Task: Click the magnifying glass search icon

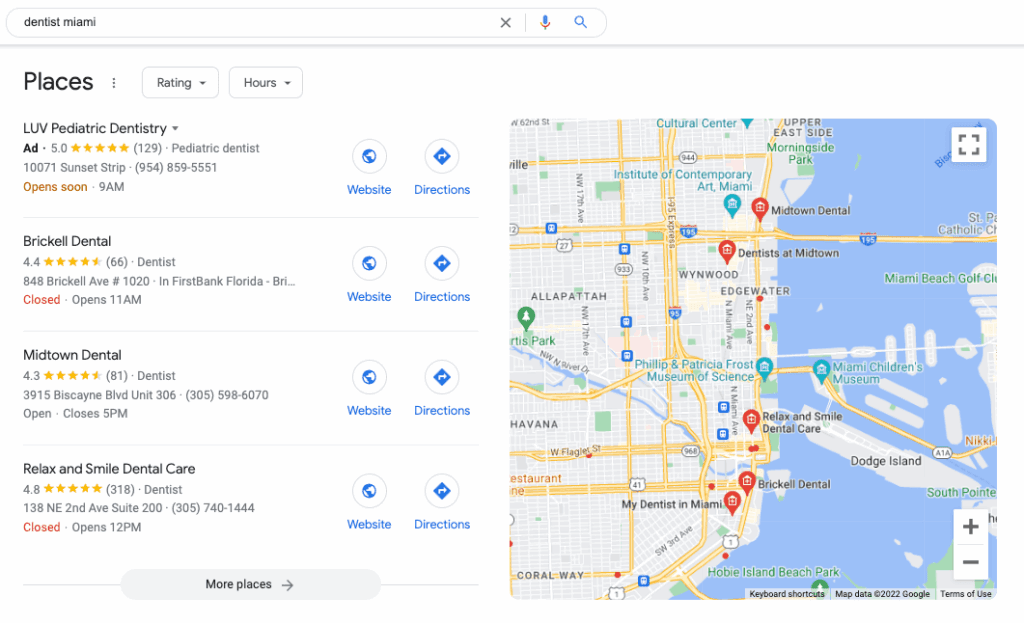Action: pyautogui.click(x=580, y=22)
